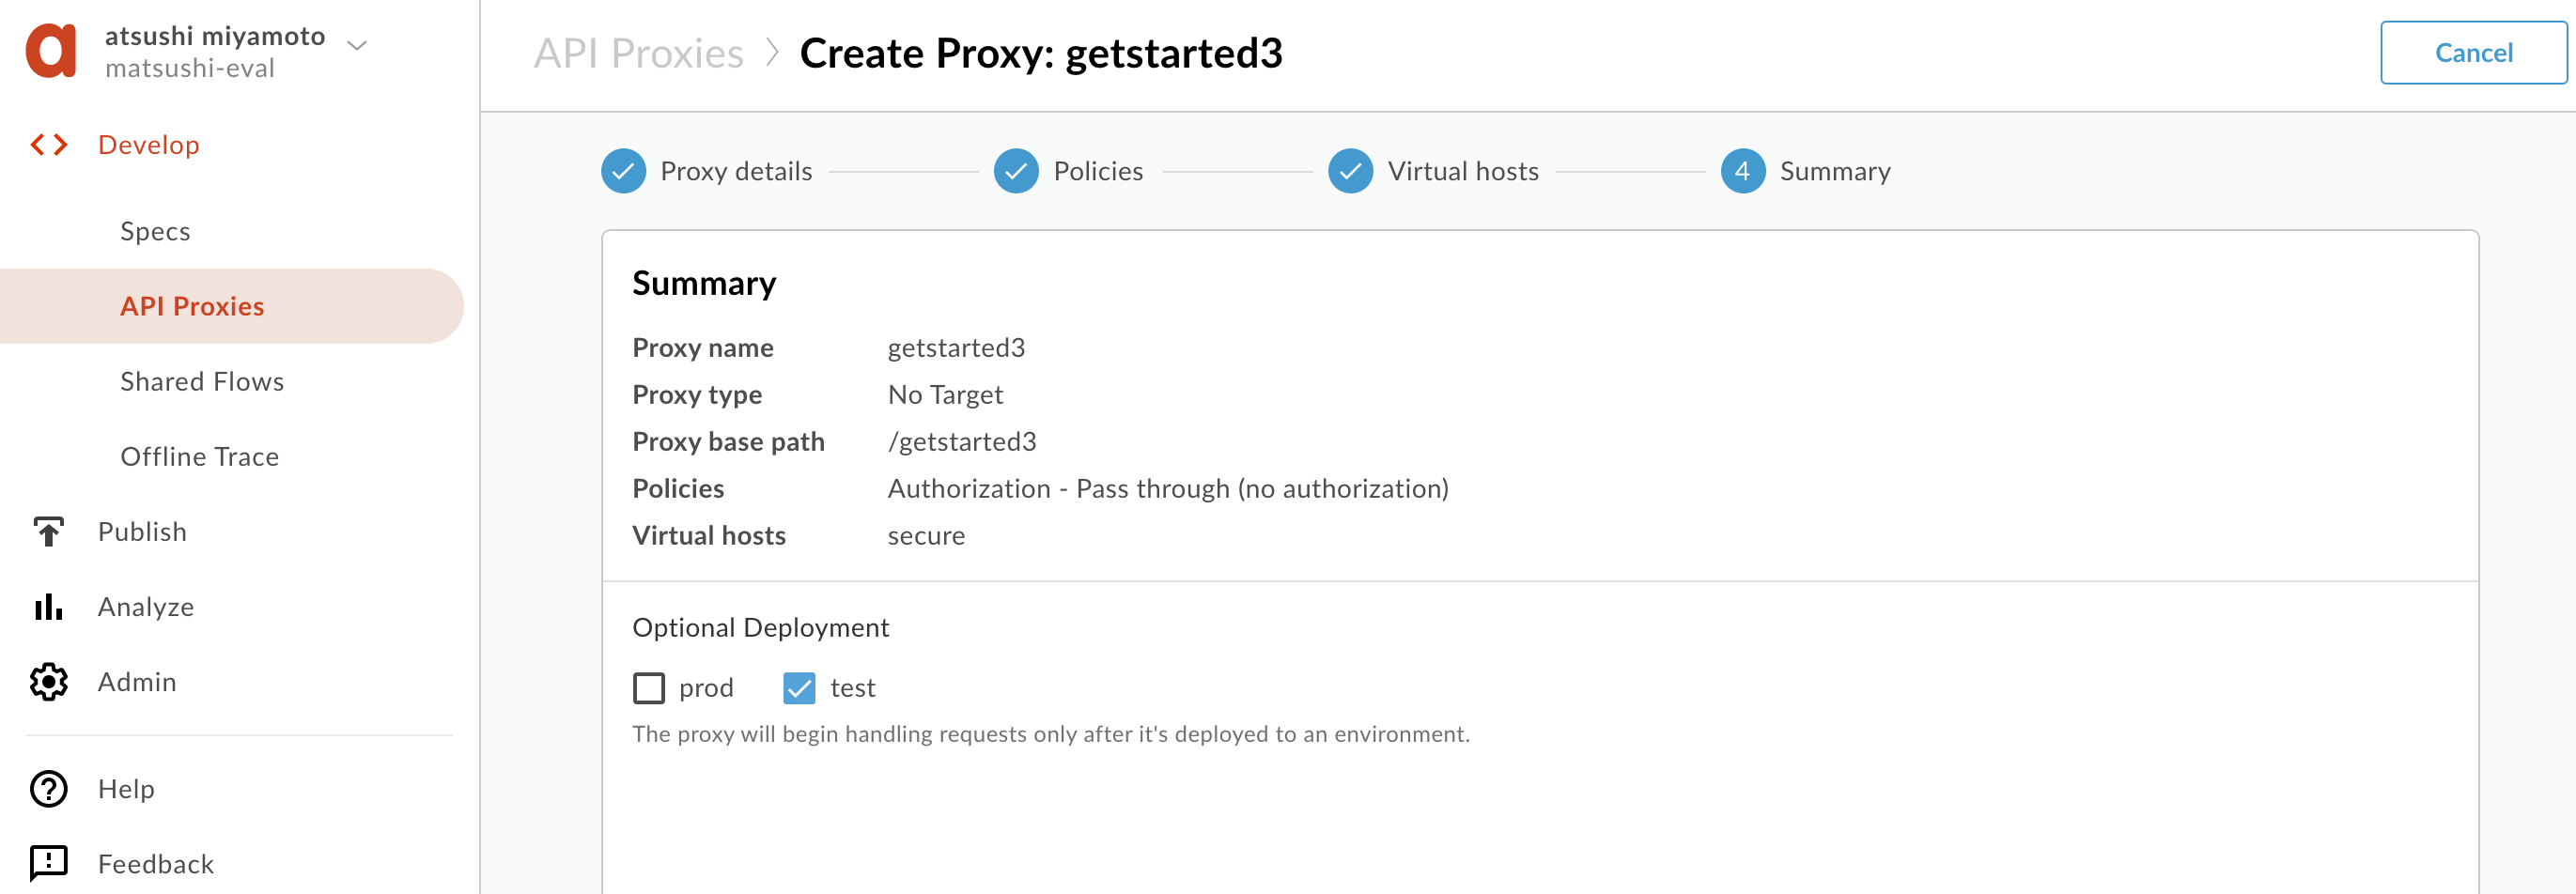Image resolution: width=2576 pixels, height=894 pixels.
Task: Click the Admin gear icon
Action: pyautogui.click(x=48, y=682)
